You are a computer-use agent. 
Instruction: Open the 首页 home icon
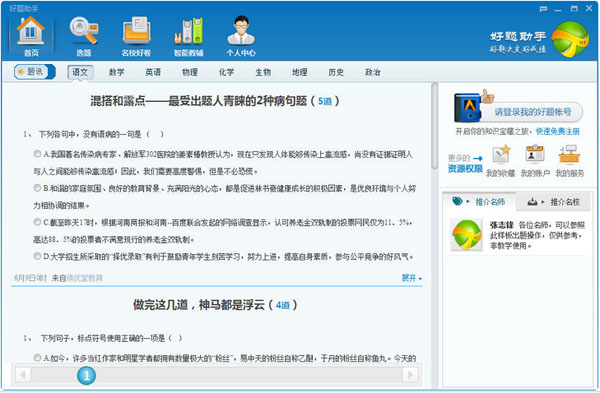[x=31, y=31]
